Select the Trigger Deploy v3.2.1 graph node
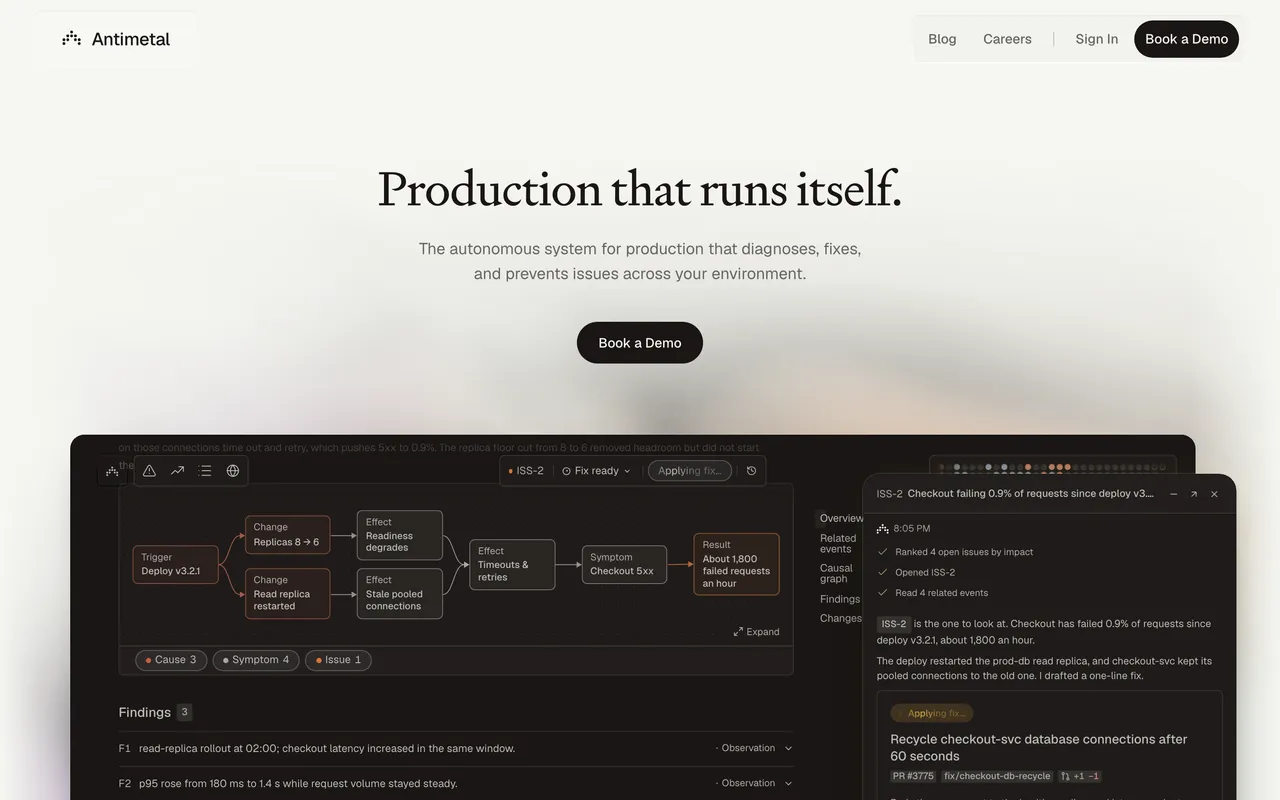This screenshot has height=800, width=1280. click(x=175, y=565)
